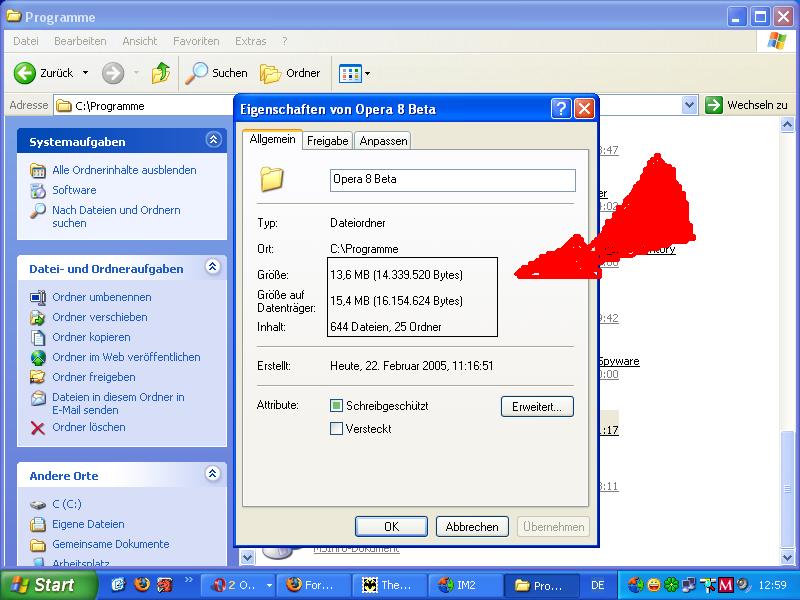
Task: Select the Allgemein tab
Action: point(272,139)
